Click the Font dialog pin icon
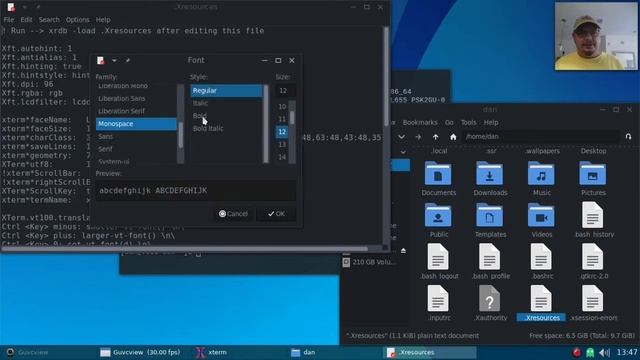640x360 pixels. click(x=128, y=60)
